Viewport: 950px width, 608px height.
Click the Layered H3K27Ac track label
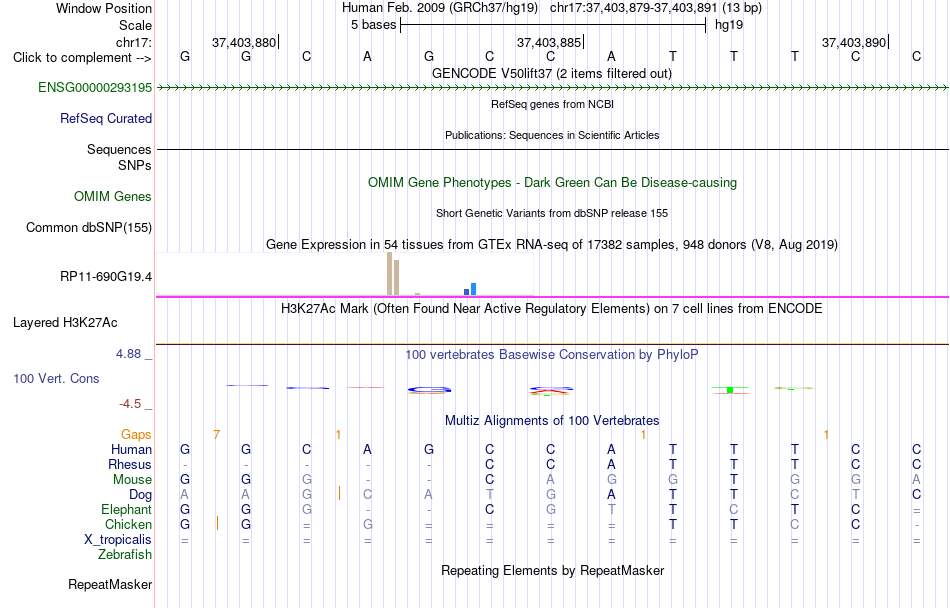pyautogui.click(x=65, y=323)
